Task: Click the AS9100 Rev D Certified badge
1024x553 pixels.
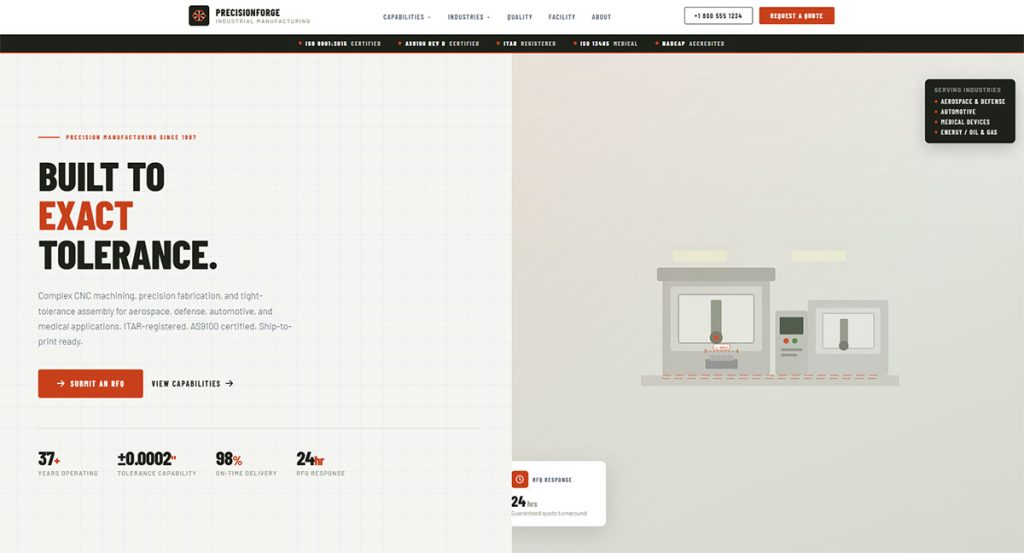Action: pos(438,44)
